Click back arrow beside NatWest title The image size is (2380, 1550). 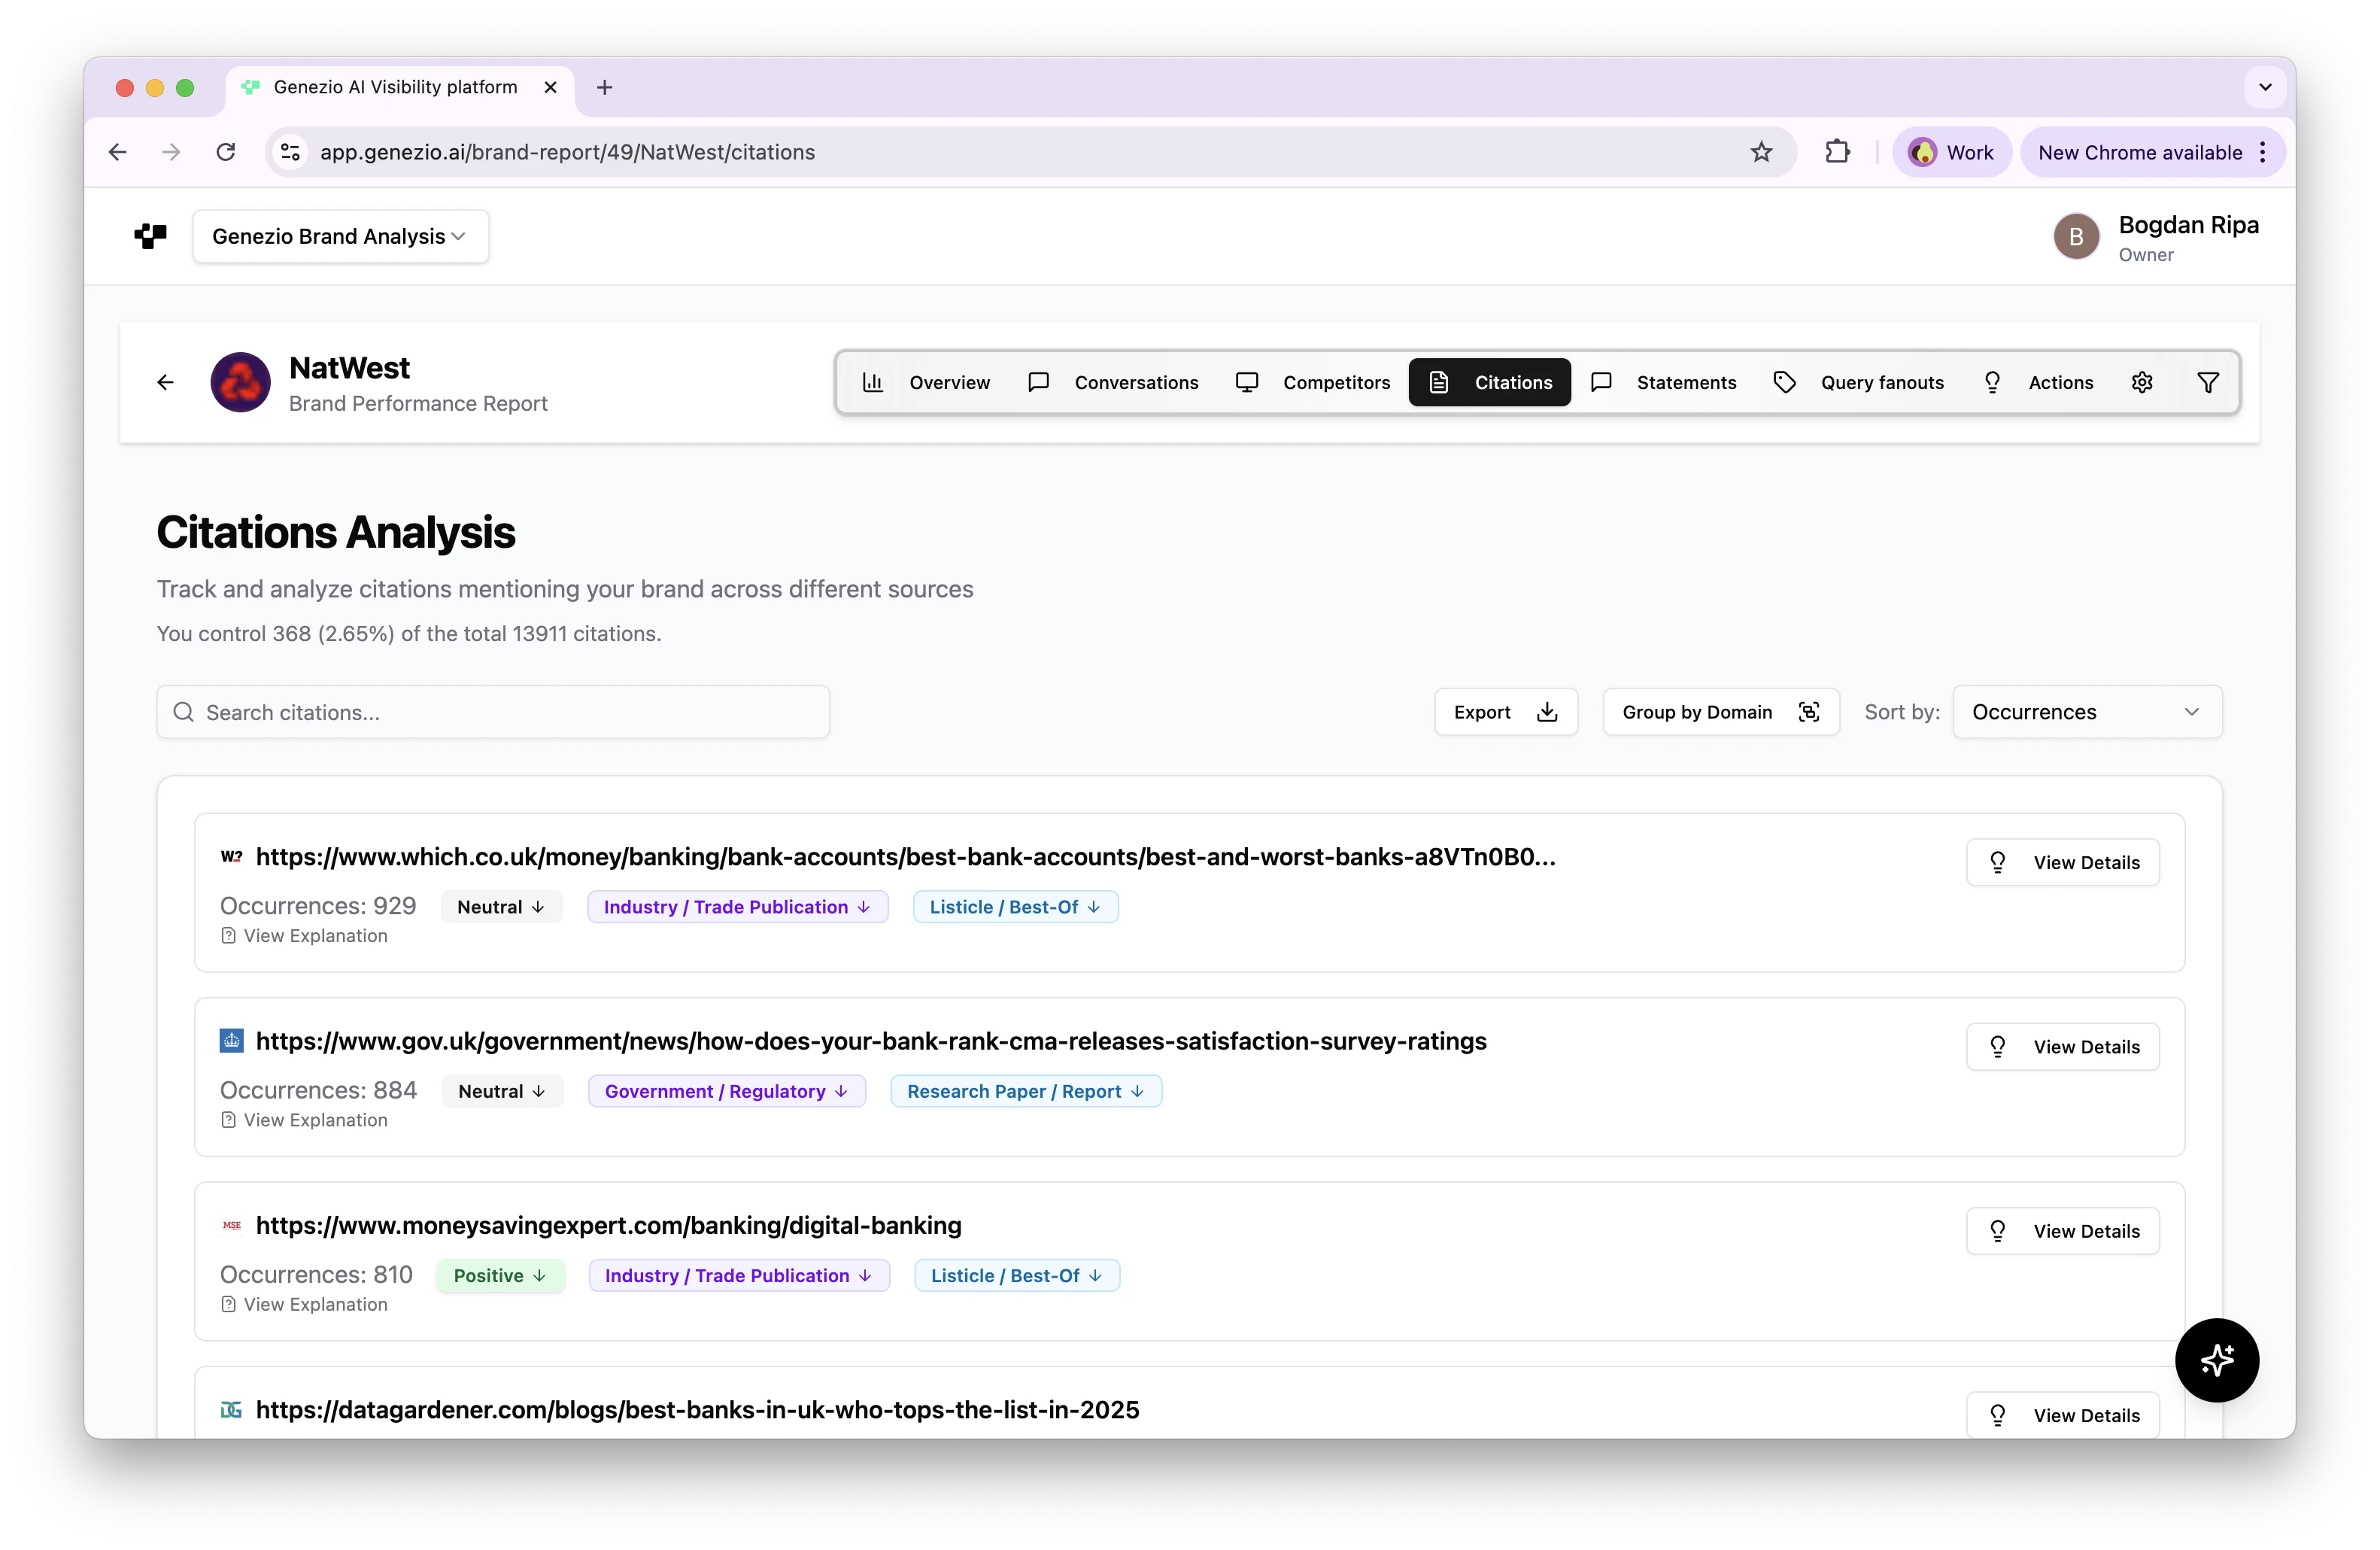[x=164, y=382]
